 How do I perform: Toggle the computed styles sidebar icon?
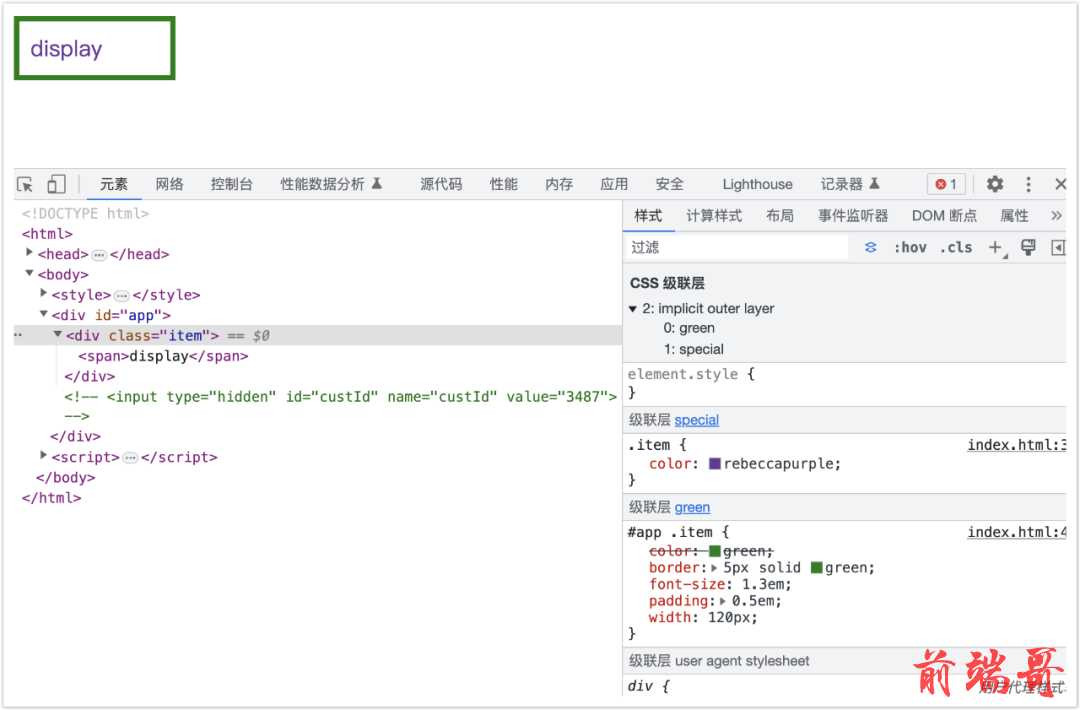pos(1059,247)
